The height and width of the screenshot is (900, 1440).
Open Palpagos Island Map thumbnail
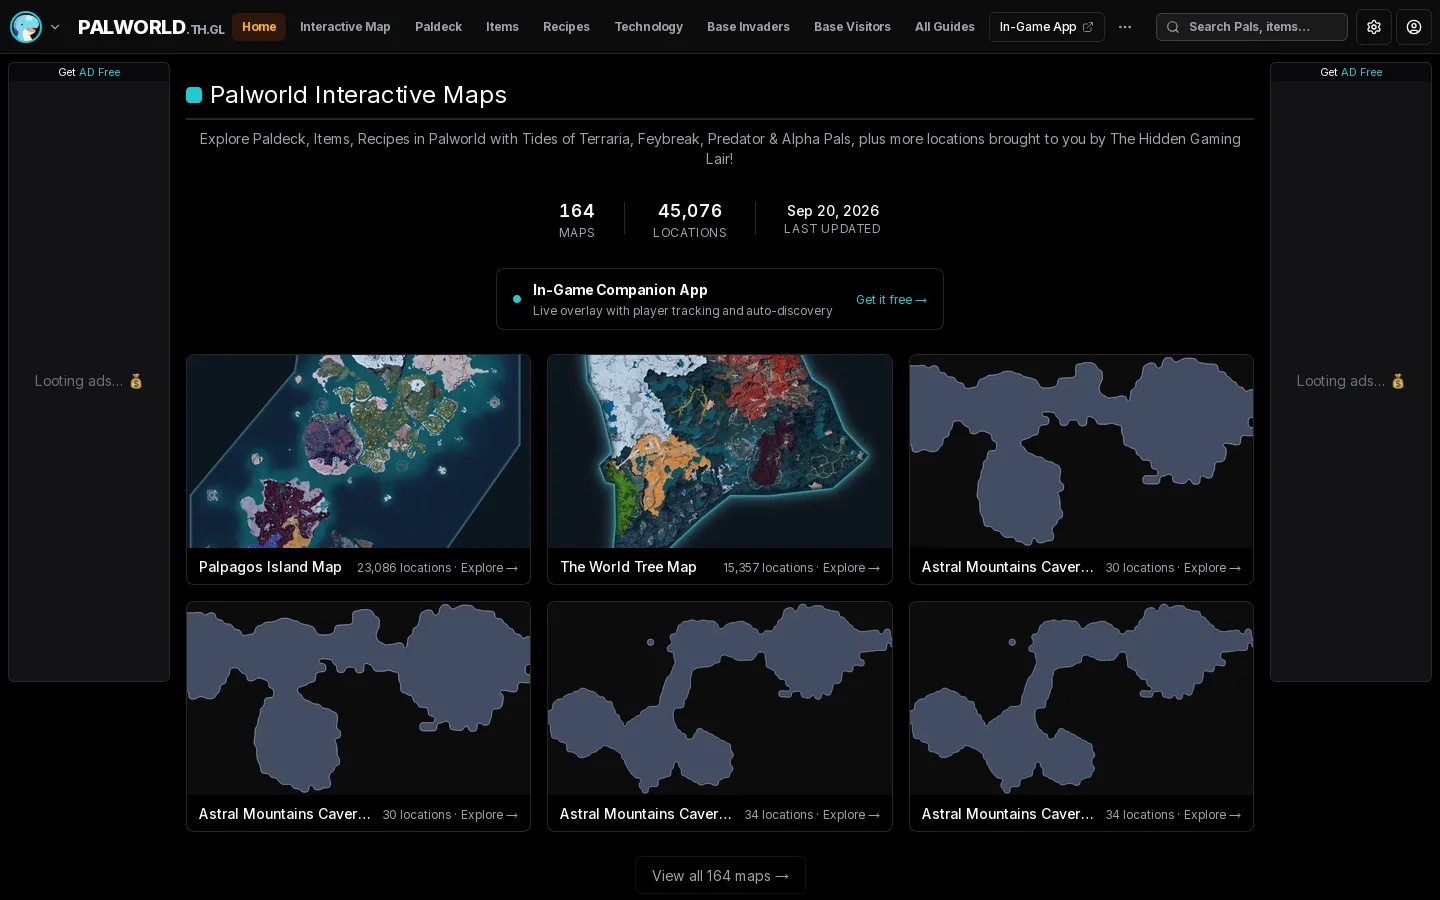[x=358, y=451]
